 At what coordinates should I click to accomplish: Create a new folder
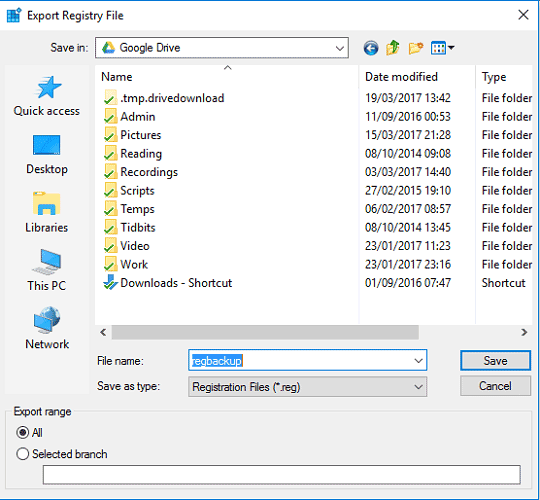[416, 48]
